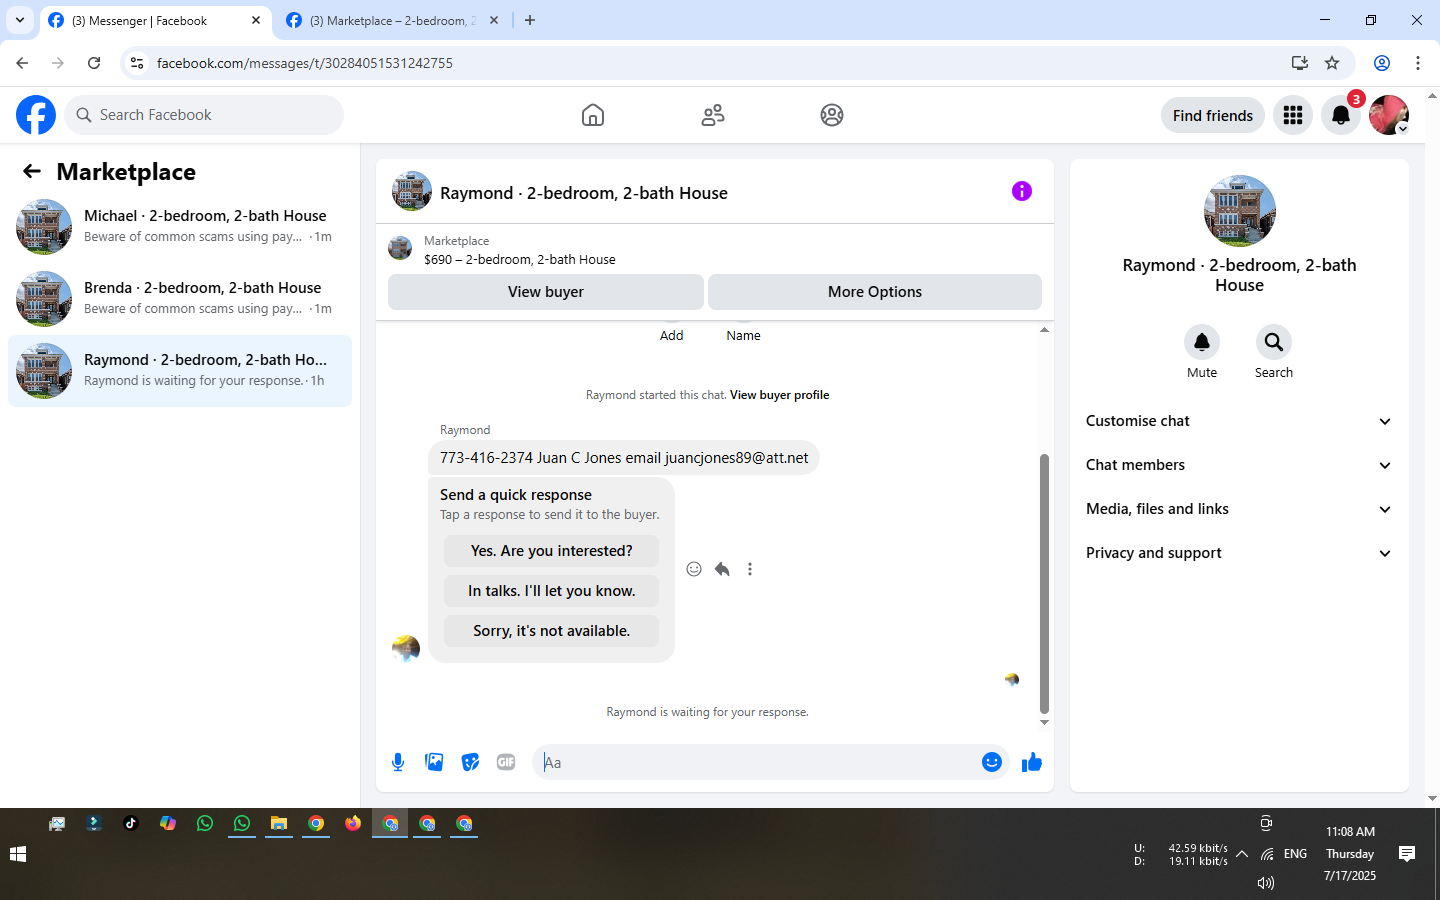Select Raymond's 2-bedroom House conversation
Image resolution: width=1440 pixels, height=900 pixels.
pyautogui.click(x=180, y=371)
